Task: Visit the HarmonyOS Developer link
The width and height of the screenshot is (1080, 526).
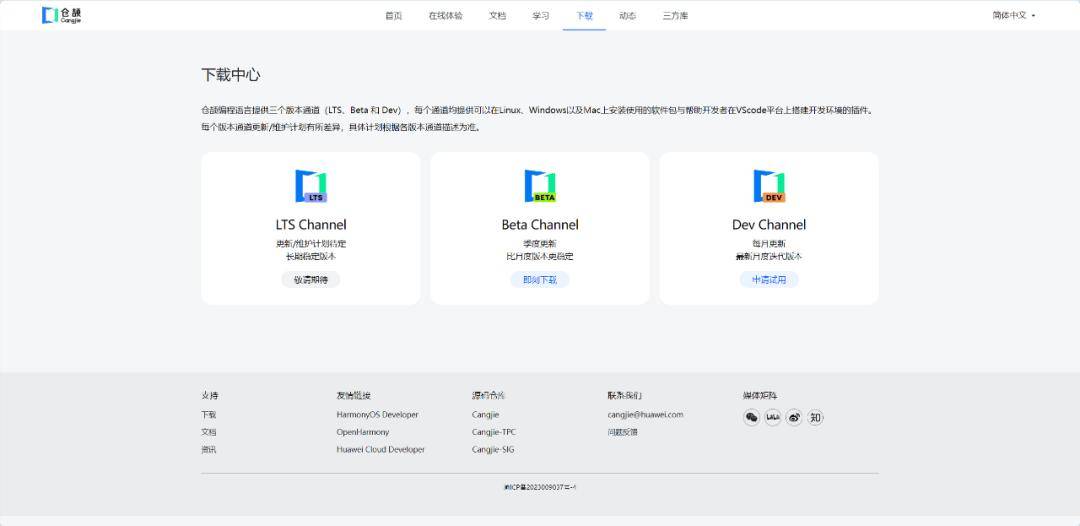Action: (x=377, y=415)
